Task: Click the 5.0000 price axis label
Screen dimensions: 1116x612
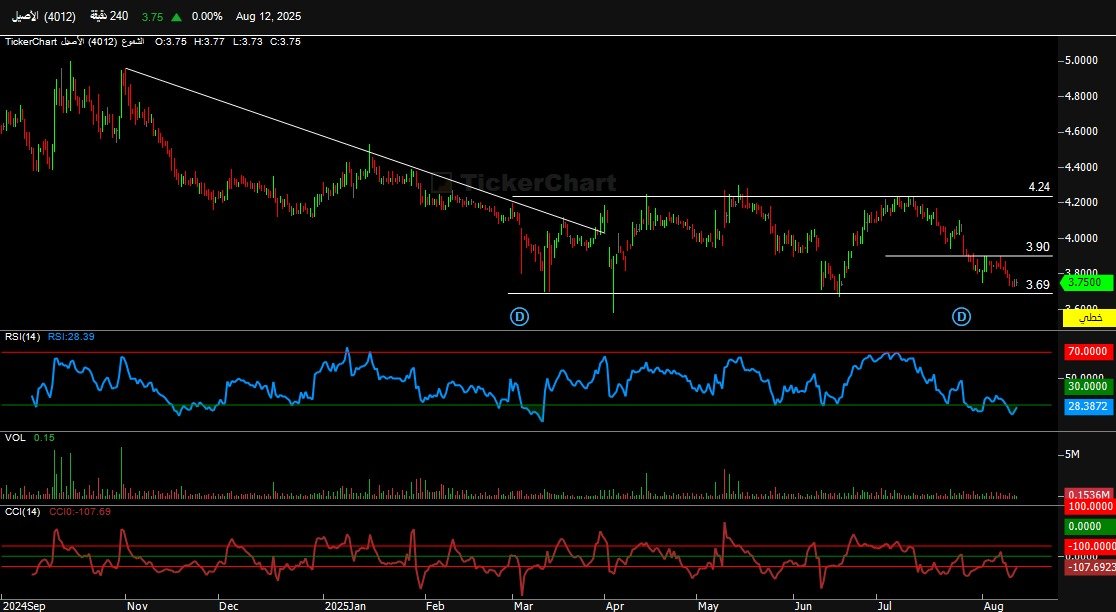Action: coord(1081,60)
